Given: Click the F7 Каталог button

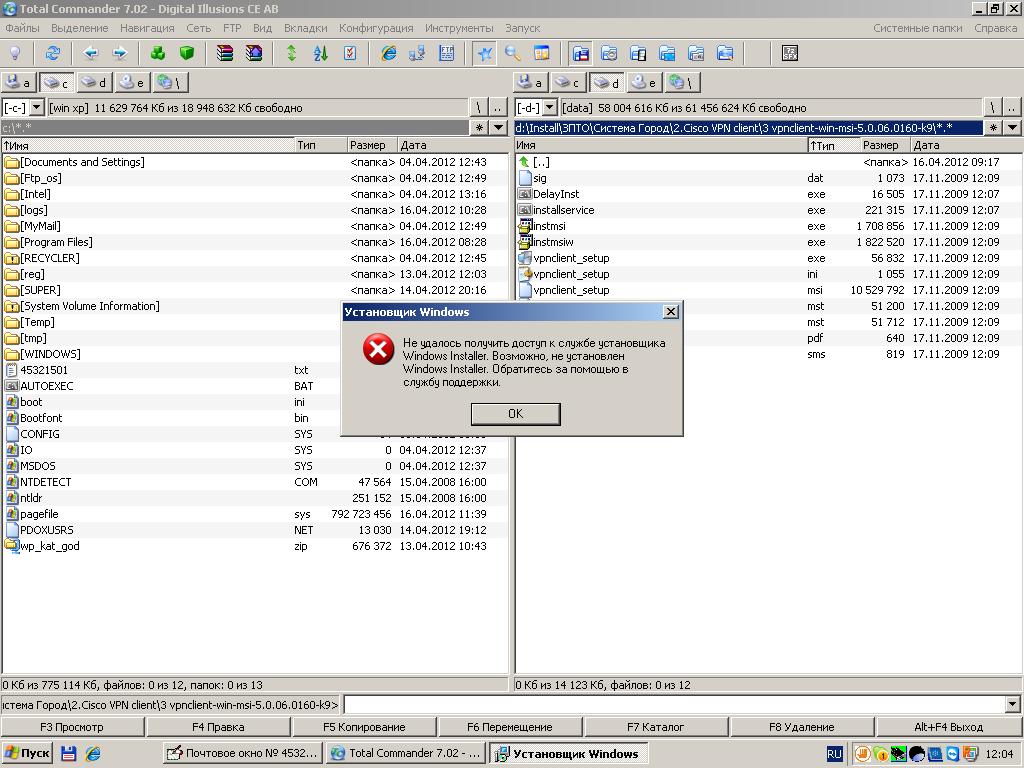Looking at the screenshot, I should click(x=656, y=727).
